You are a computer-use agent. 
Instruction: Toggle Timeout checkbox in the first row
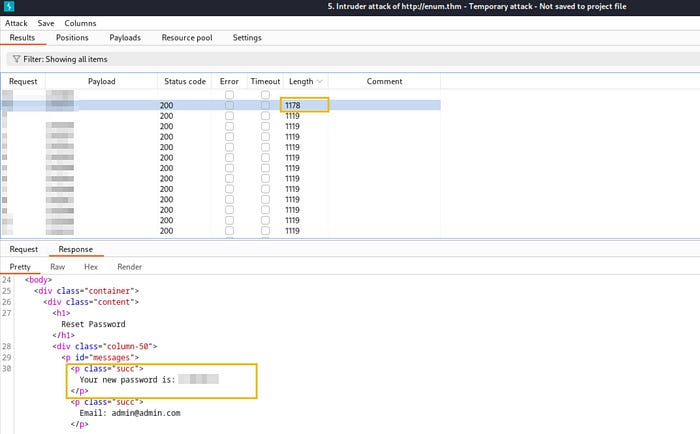point(265,95)
